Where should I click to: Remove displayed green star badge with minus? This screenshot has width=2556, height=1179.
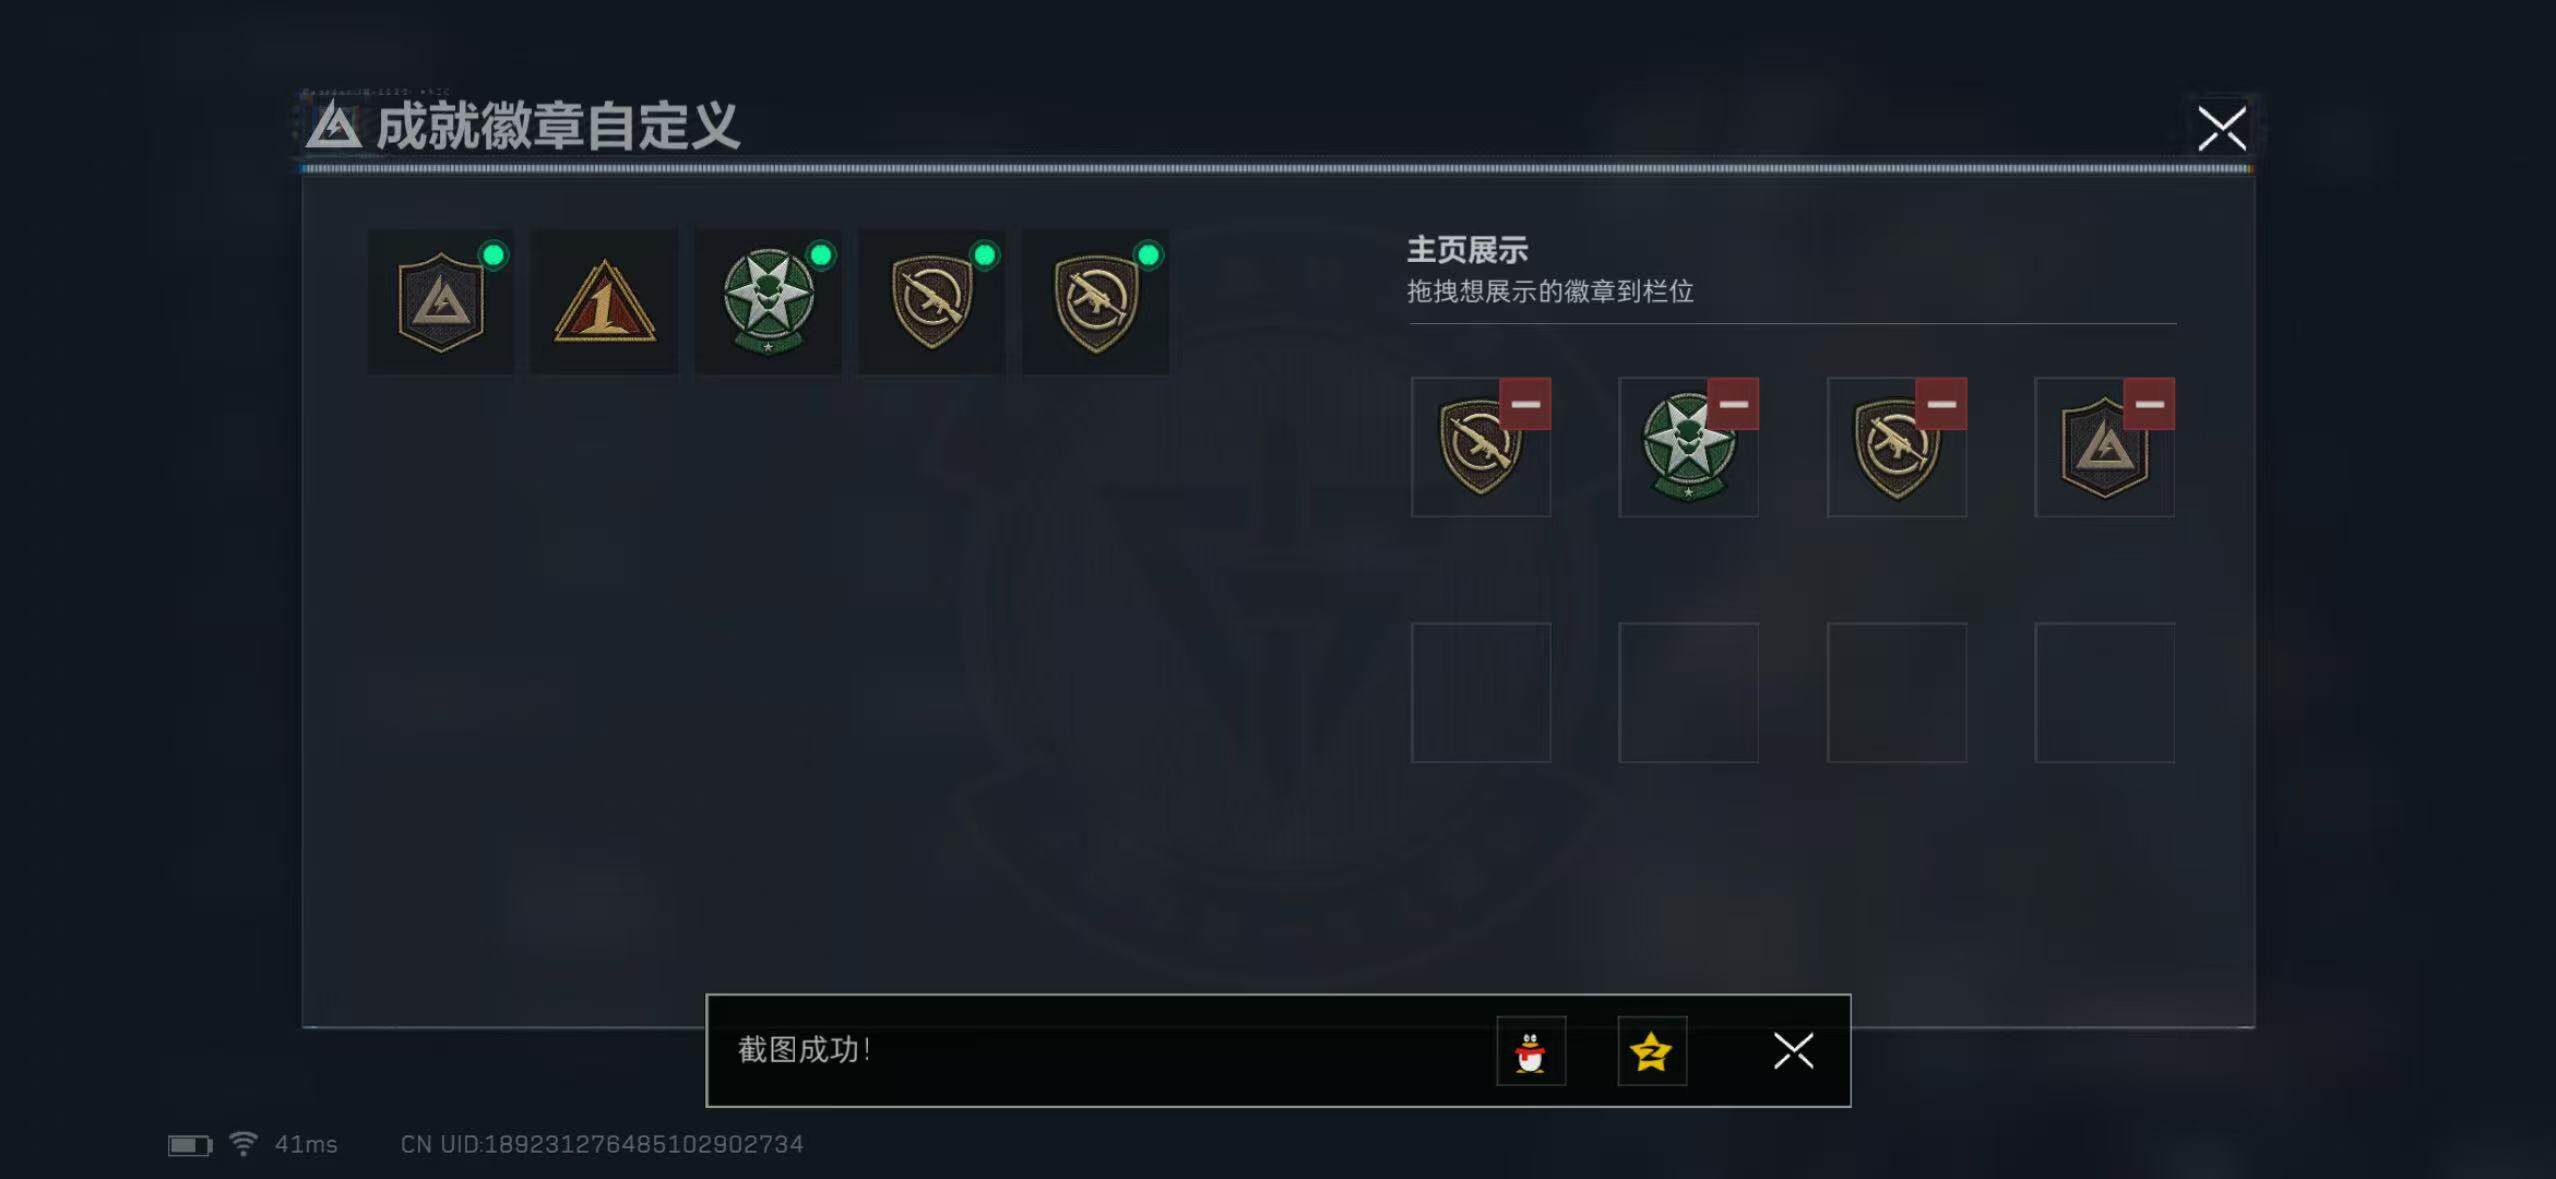[x=1733, y=404]
